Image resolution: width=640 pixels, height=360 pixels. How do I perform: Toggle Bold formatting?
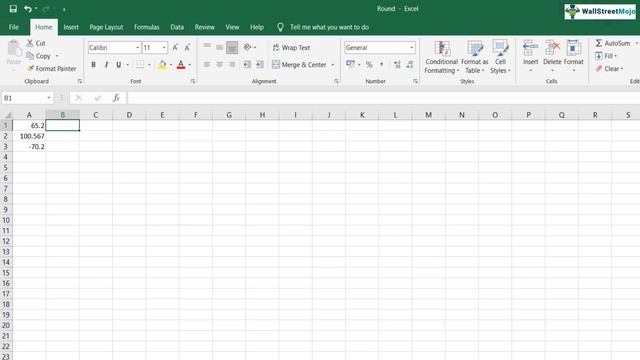pyautogui.click(x=93, y=64)
